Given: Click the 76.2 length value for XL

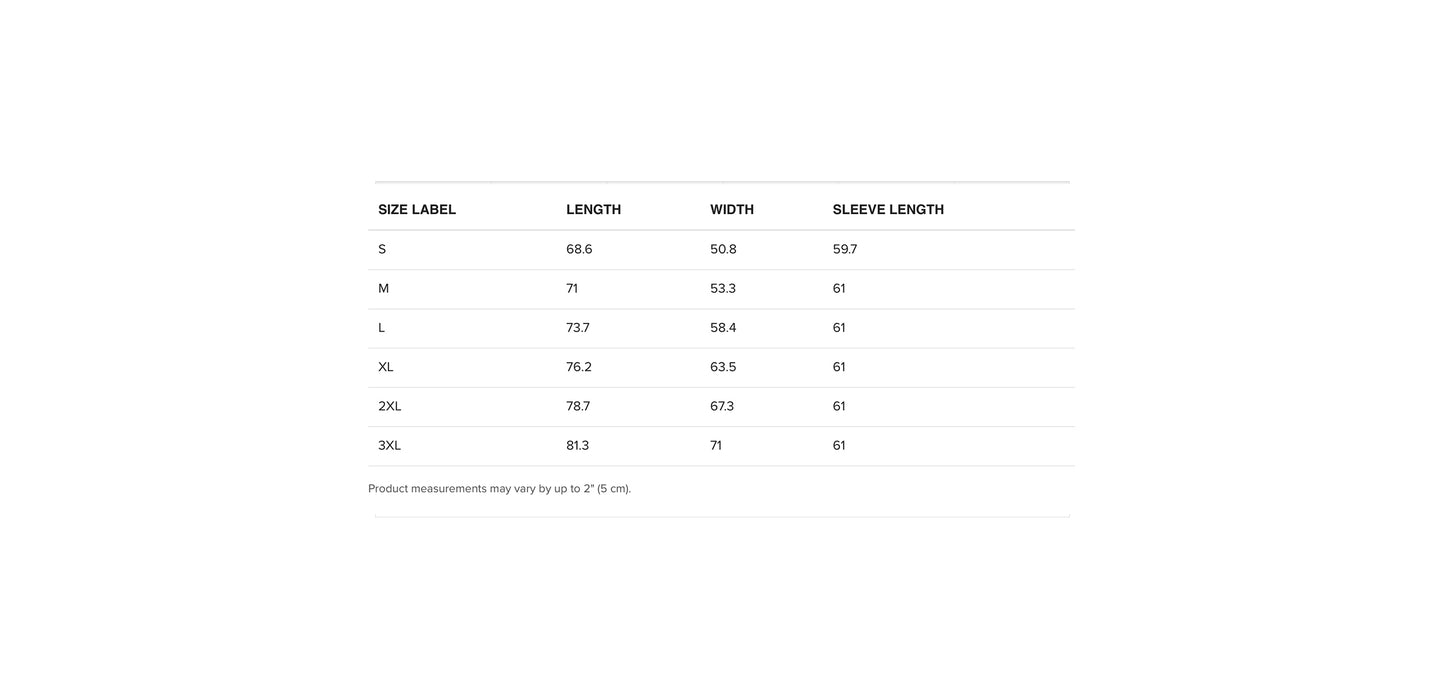Looking at the screenshot, I should [579, 367].
